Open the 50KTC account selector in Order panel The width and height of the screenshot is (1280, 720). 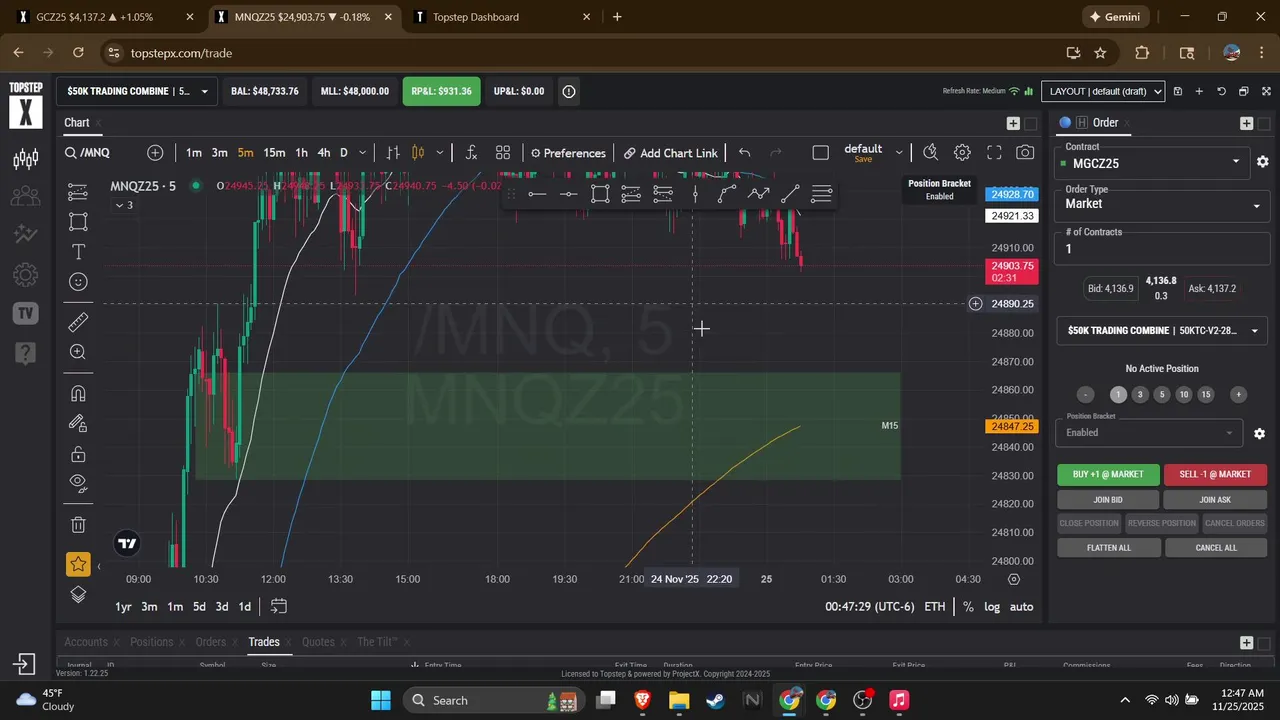[x=1162, y=331]
